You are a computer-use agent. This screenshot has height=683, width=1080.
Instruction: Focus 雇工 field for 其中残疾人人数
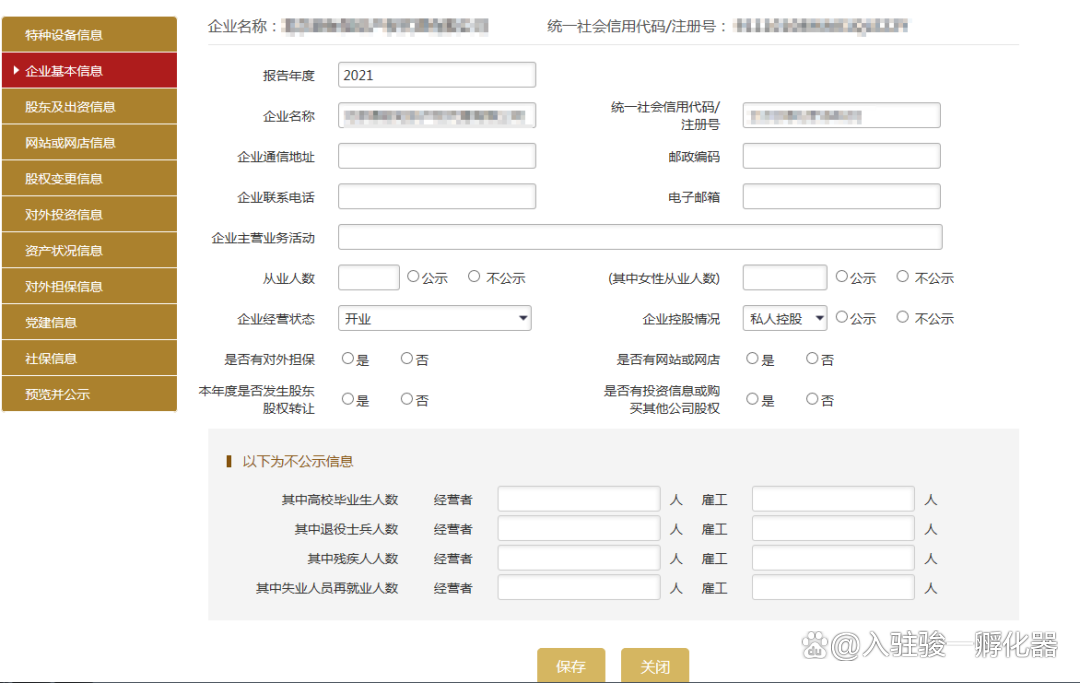[x=833, y=558]
